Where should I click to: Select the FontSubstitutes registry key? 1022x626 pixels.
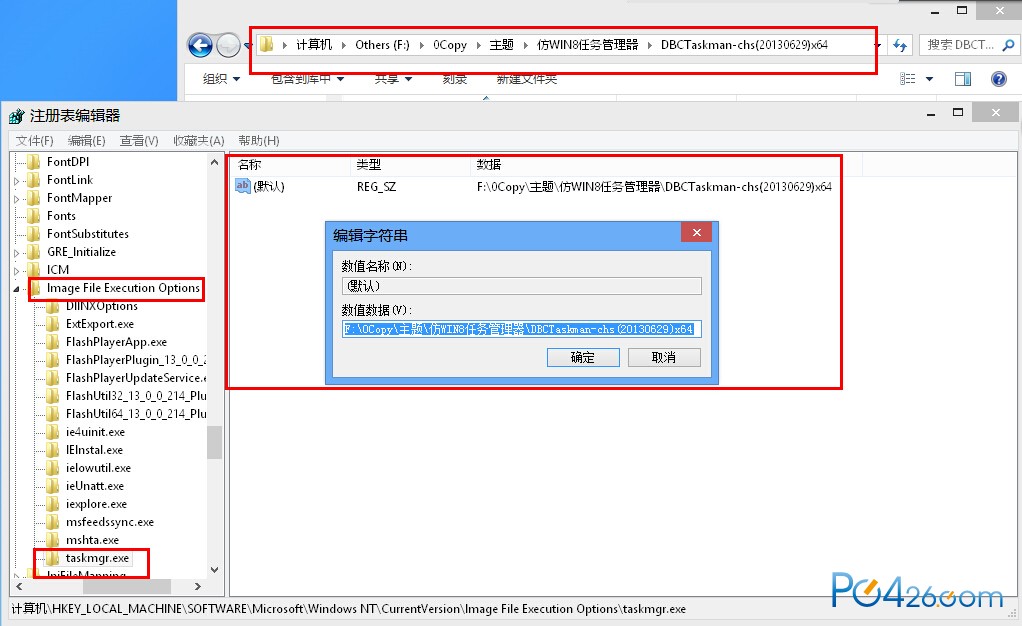tap(88, 234)
